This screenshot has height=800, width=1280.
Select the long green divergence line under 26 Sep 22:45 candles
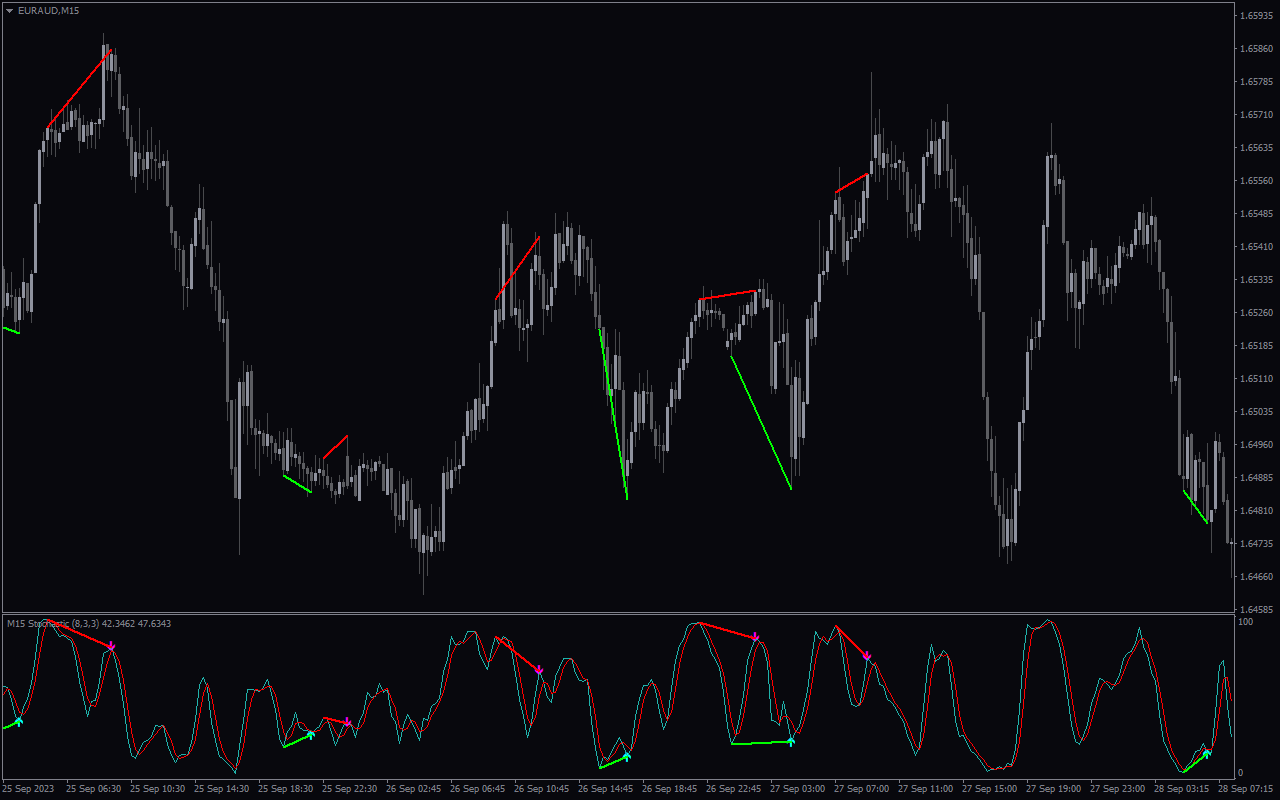[x=761, y=422]
